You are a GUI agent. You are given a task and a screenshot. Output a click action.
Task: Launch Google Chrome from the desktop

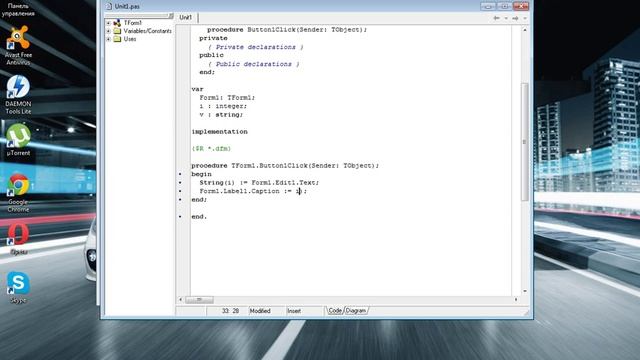click(x=18, y=193)
